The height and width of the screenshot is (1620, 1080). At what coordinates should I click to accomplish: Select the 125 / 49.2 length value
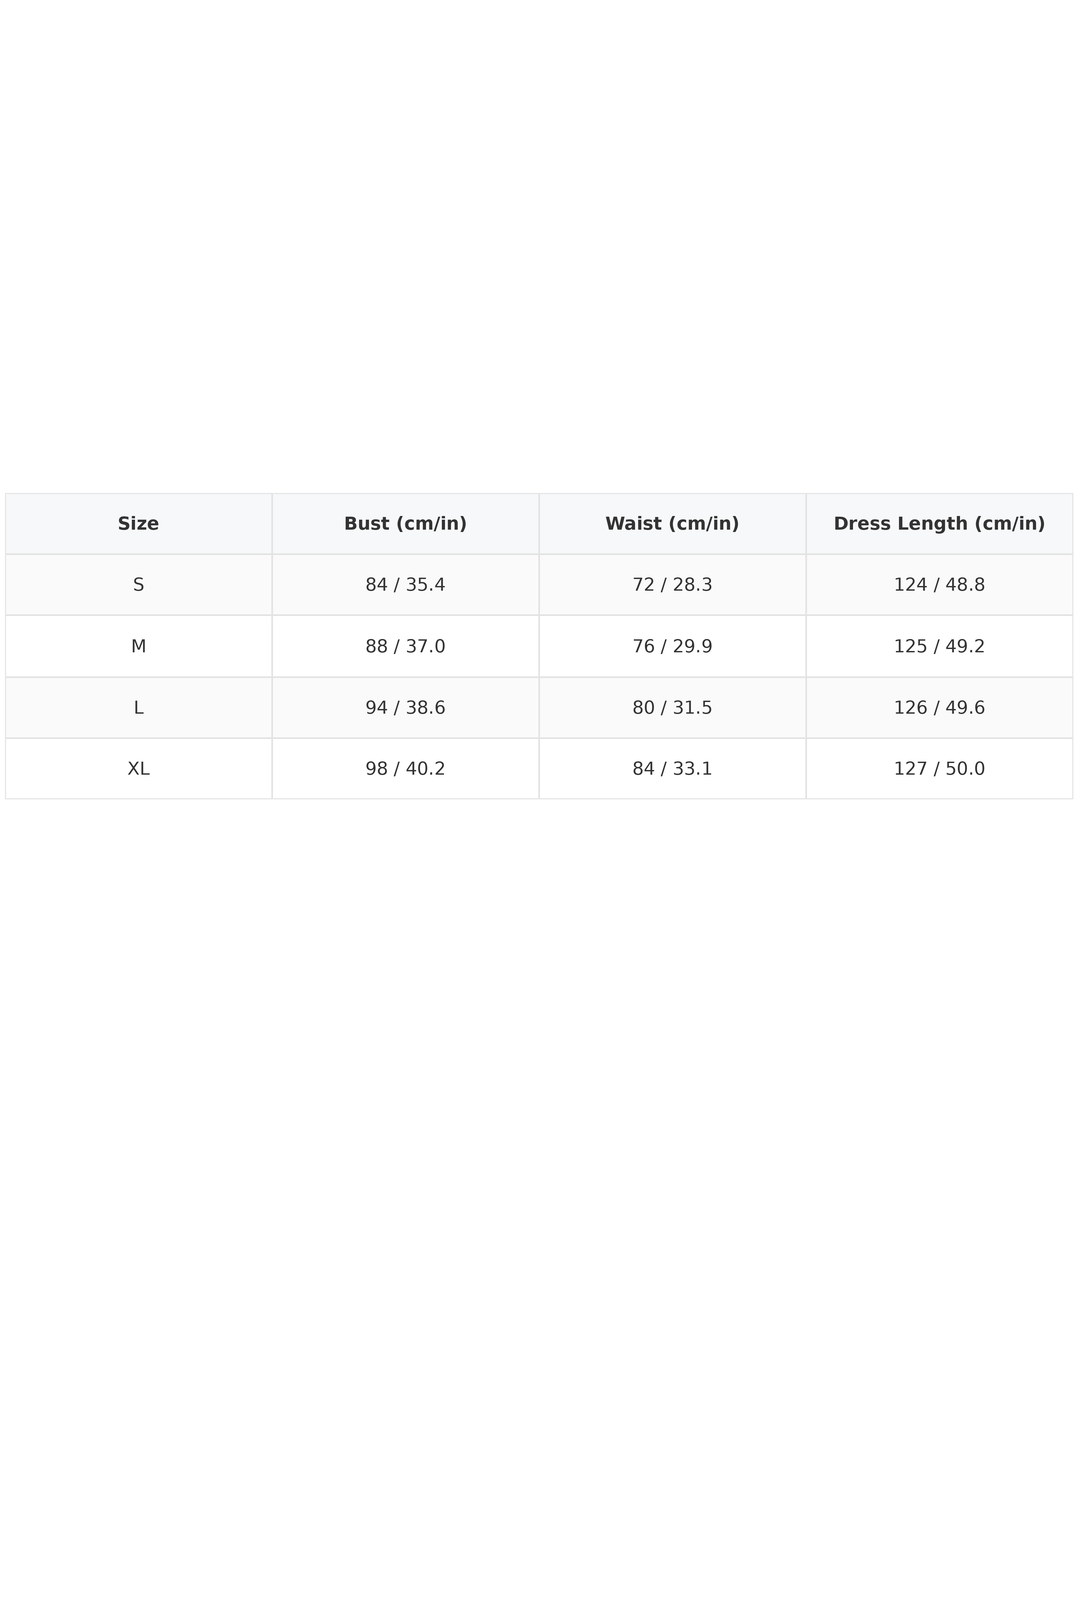[939, 647]
